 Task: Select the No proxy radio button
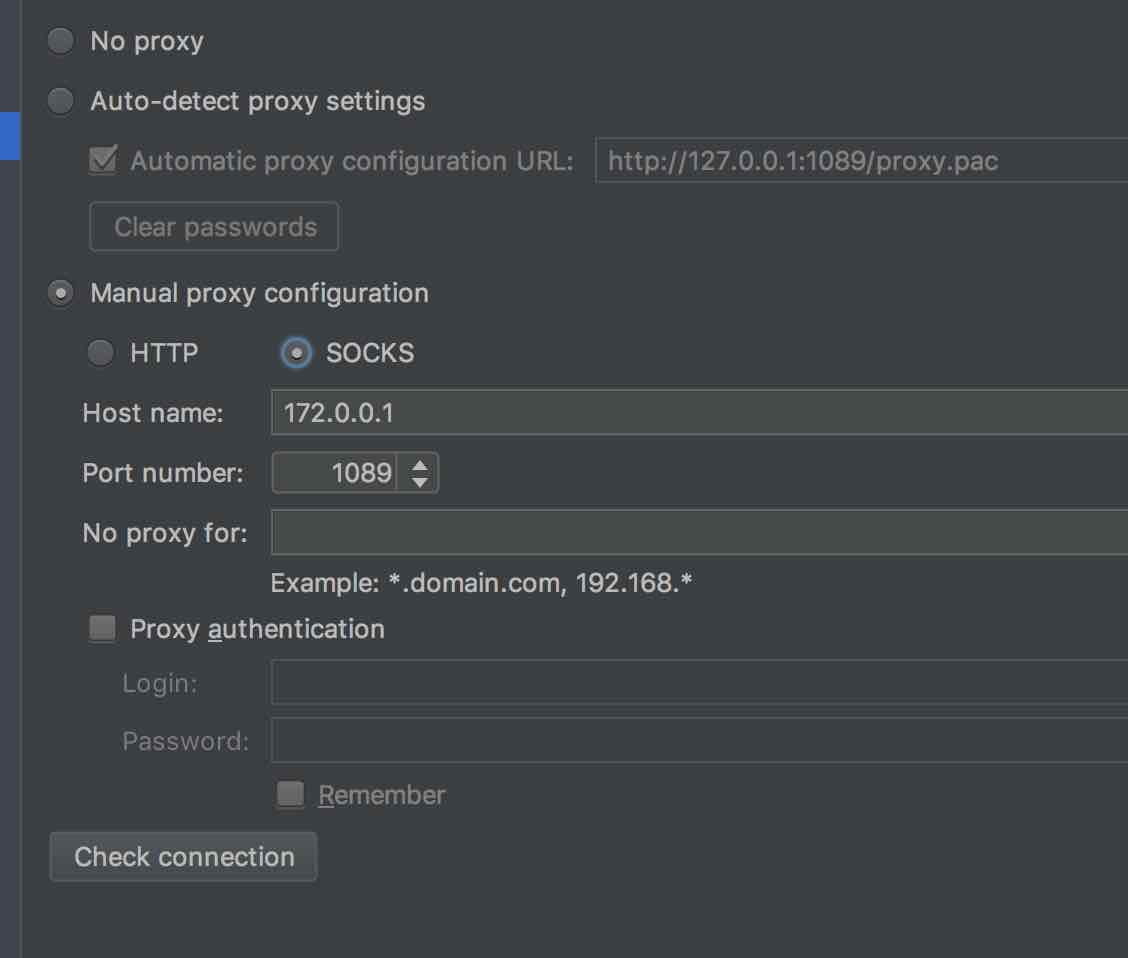point(60,41)
